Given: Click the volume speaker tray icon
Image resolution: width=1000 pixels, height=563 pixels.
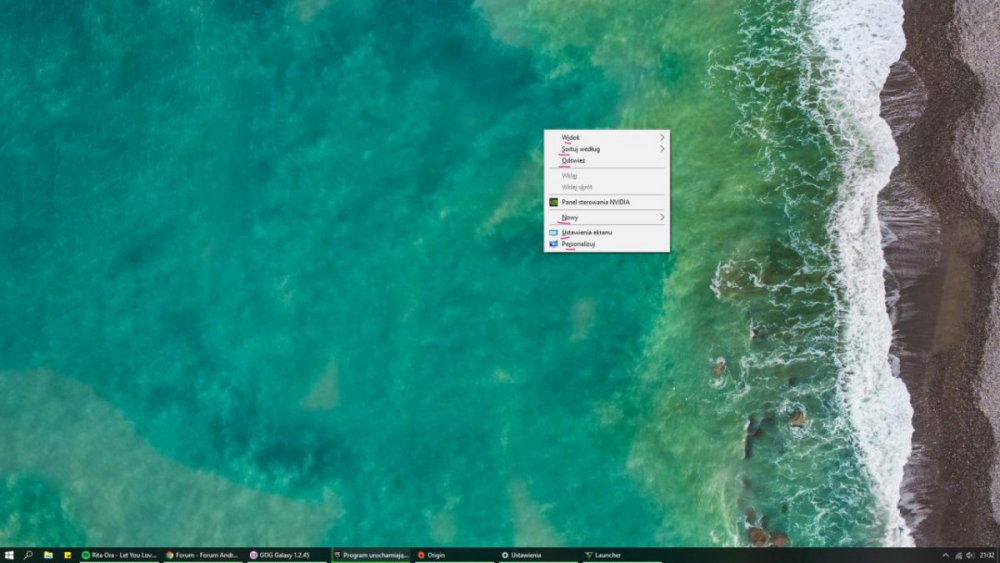Looking at the screenshot, I should pos(969,555).
